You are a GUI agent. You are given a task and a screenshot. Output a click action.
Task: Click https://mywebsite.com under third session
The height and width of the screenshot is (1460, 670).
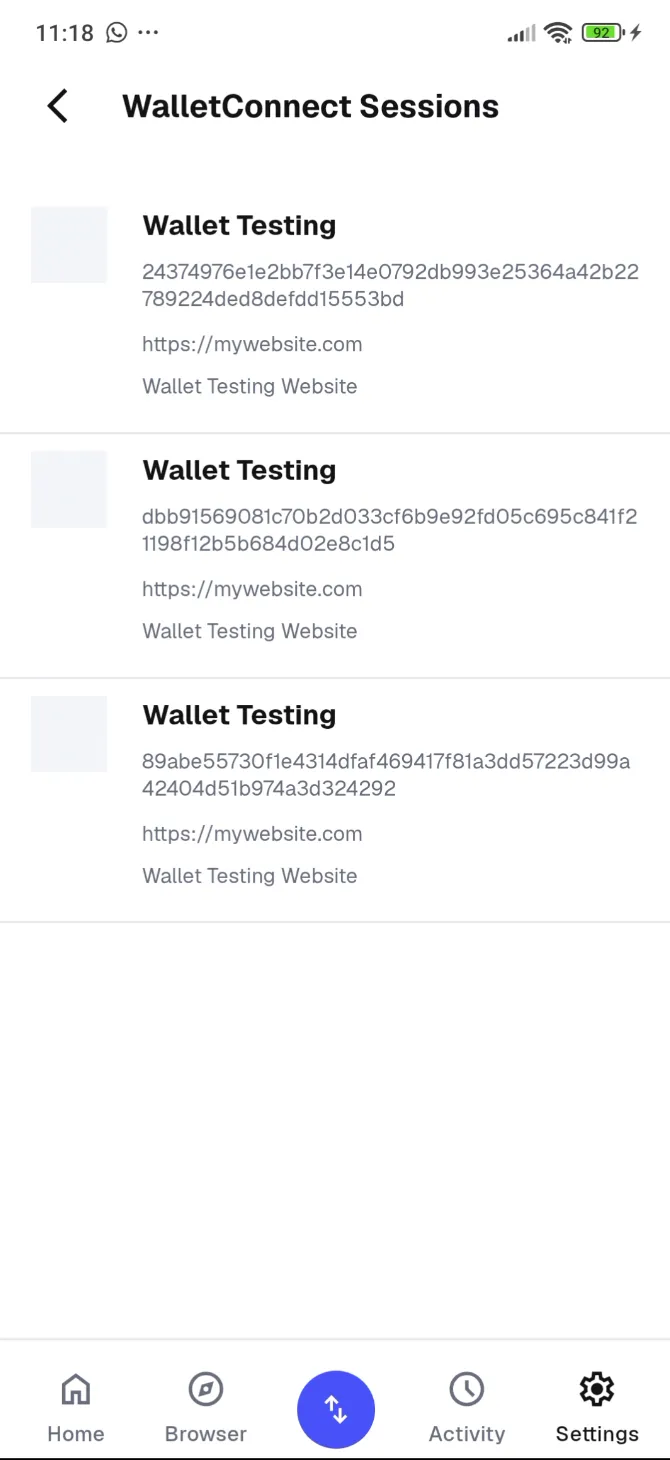click(x=252, y=833)
